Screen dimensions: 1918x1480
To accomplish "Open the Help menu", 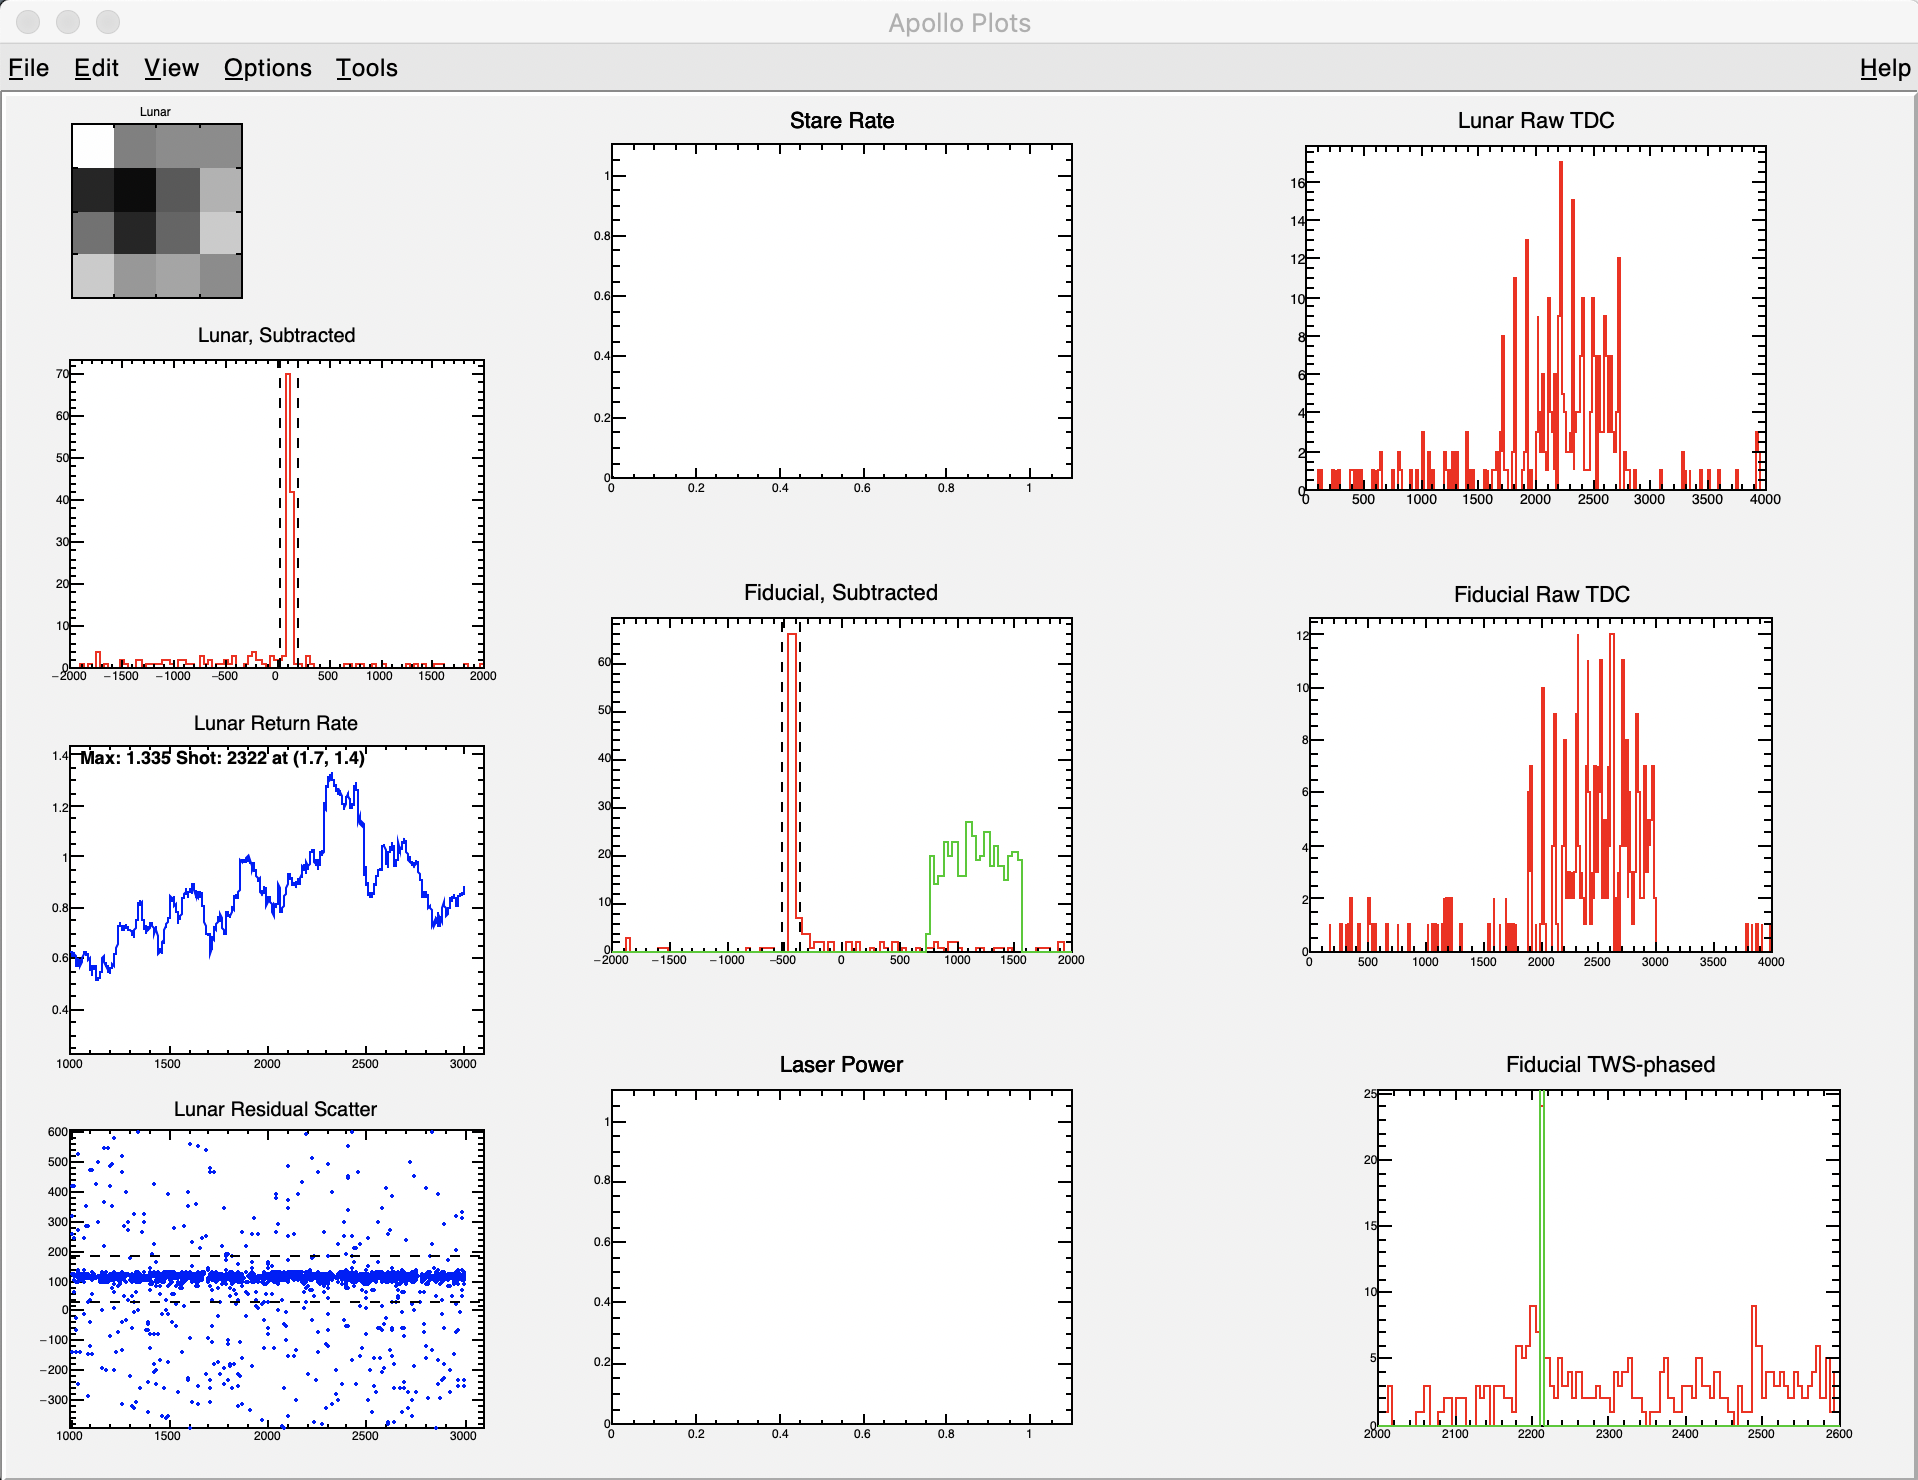I will pos(1885,68).
